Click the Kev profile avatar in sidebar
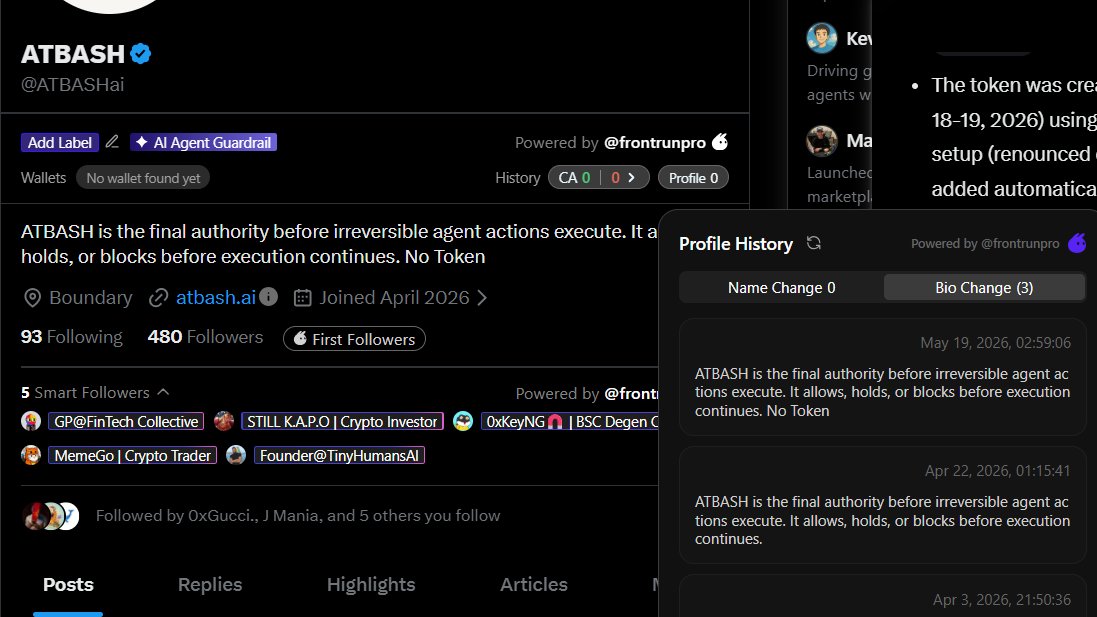 tap(821, 38)
